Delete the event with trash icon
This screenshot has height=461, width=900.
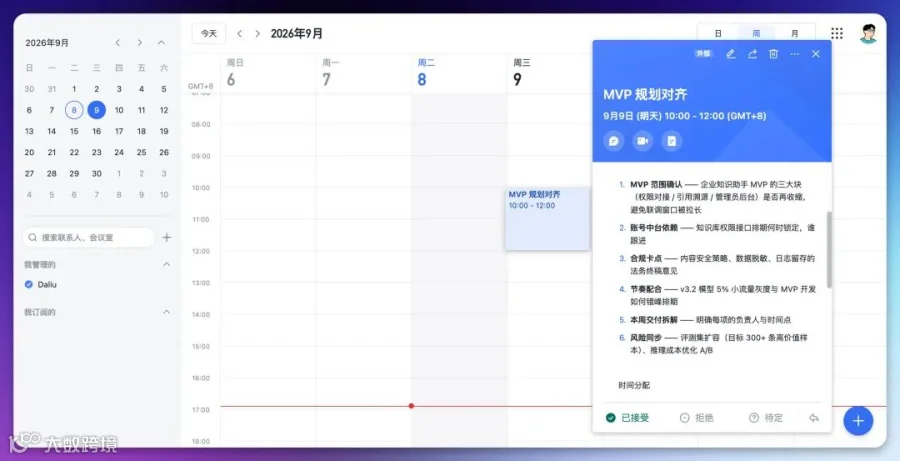tap(773, 54)
